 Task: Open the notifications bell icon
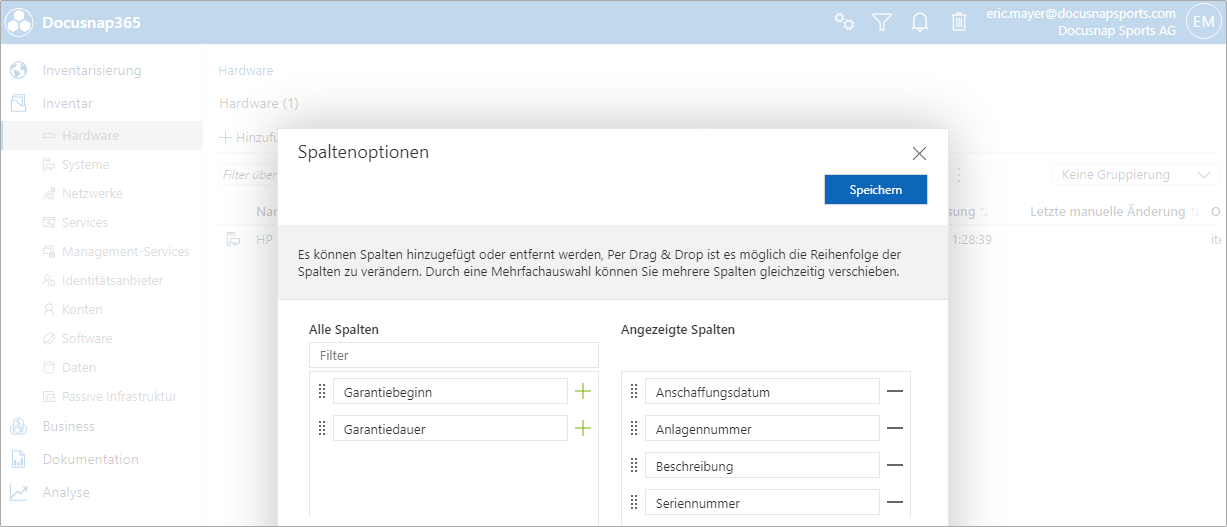pos(920,22)
